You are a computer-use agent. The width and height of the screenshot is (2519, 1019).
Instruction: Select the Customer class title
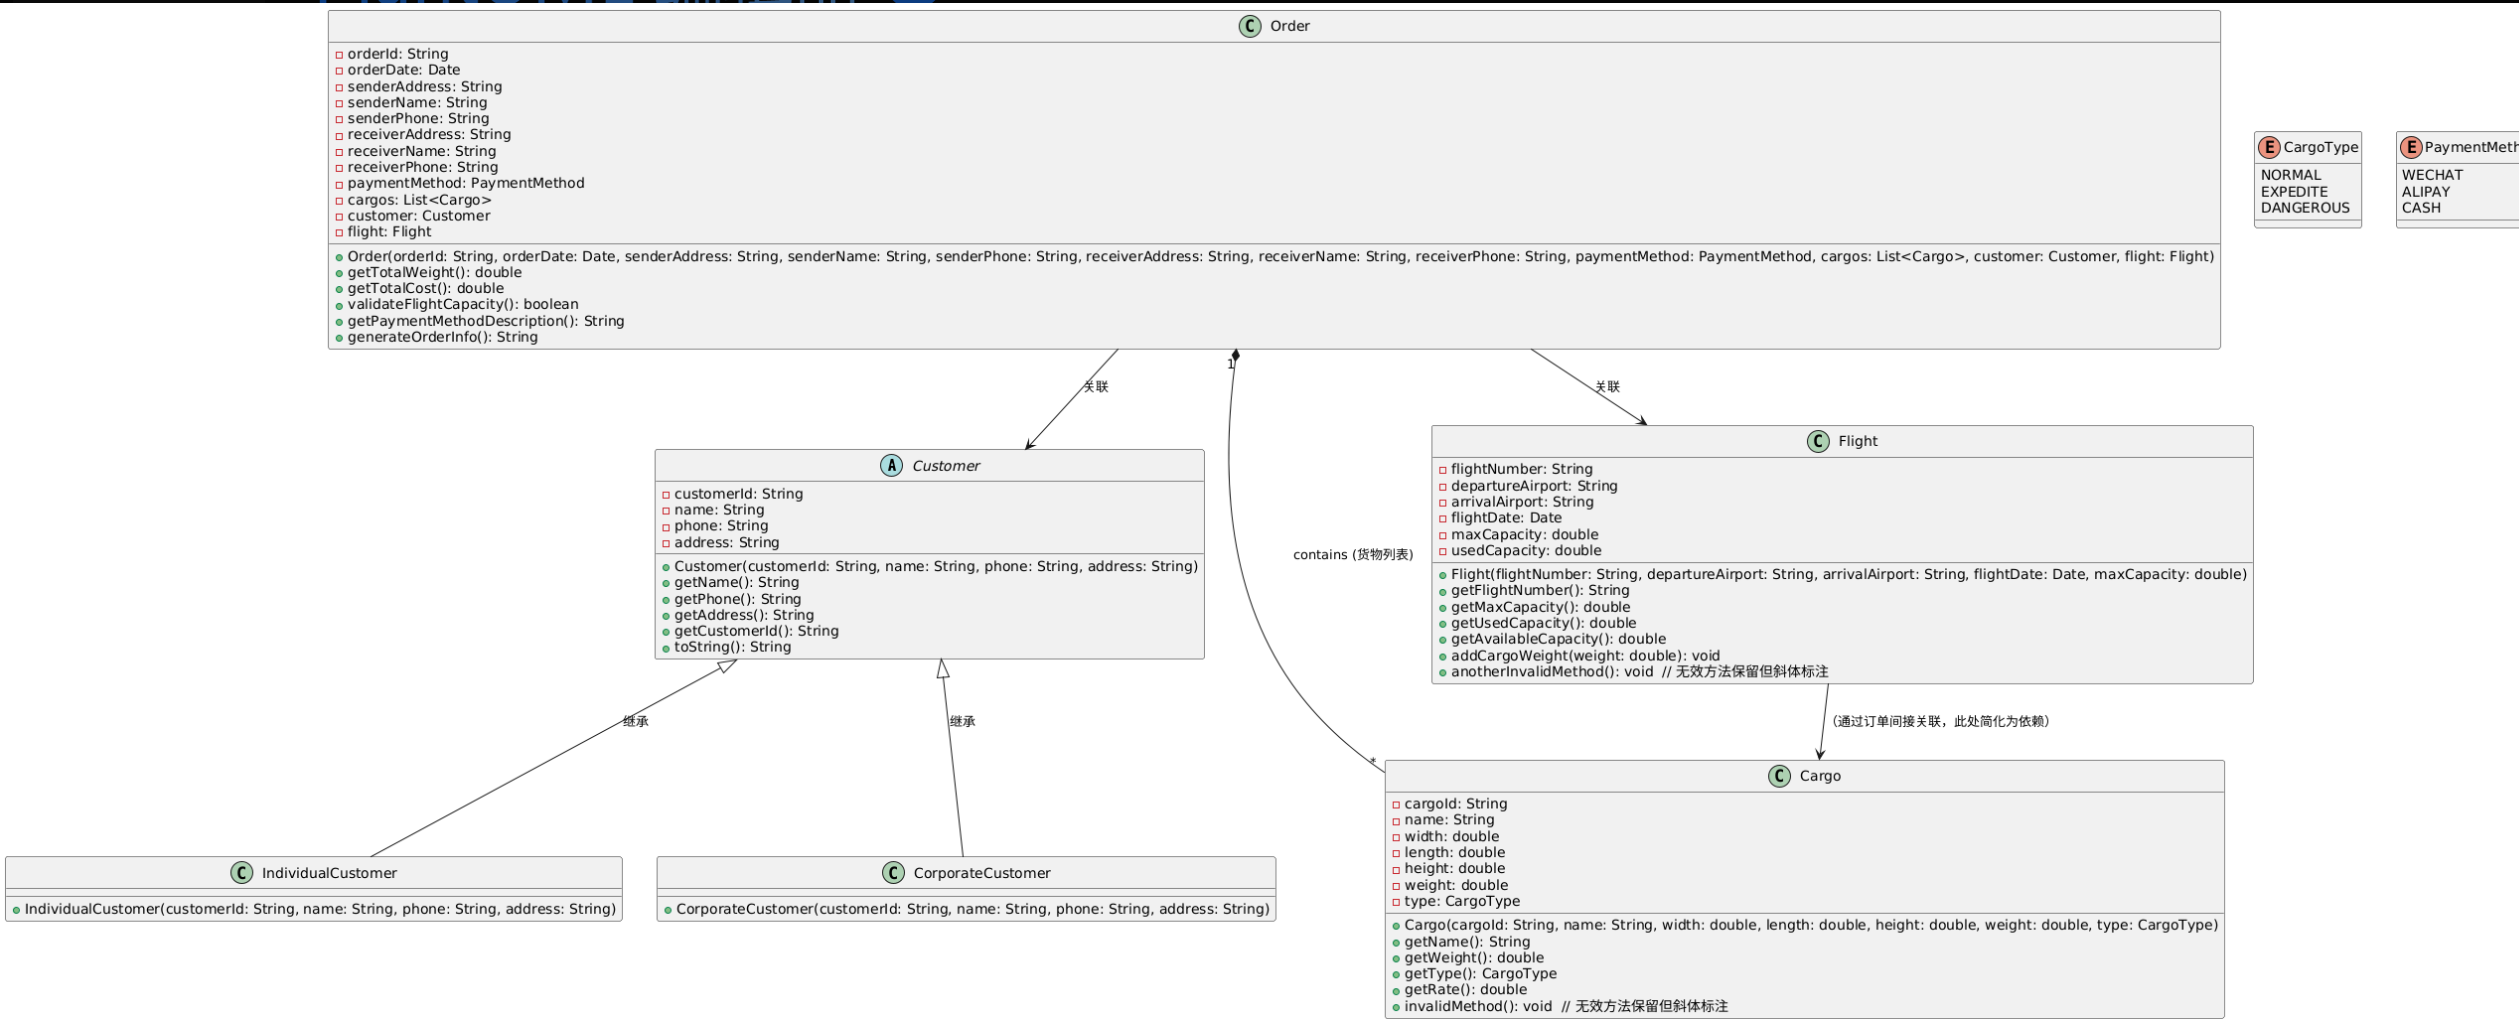(945, 466)
